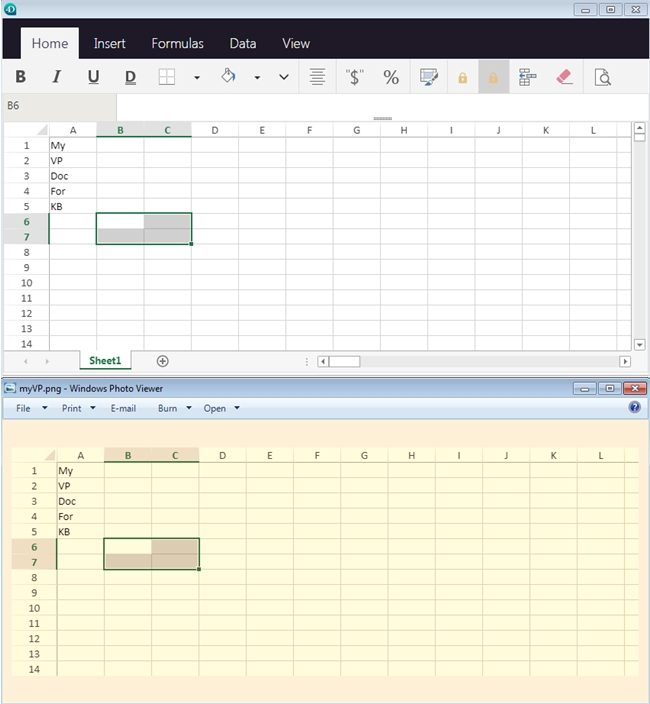This screenshot has width=650, height=704.
Task: Add a new sheet with plus button
Action: pos(162,361)
